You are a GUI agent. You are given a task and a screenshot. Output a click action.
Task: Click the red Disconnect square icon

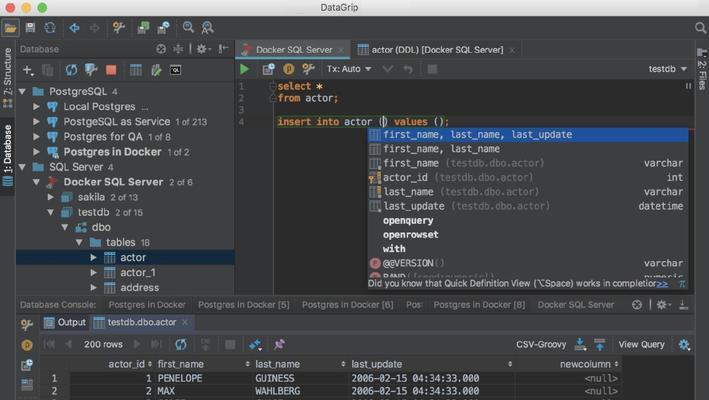point(111,70)
